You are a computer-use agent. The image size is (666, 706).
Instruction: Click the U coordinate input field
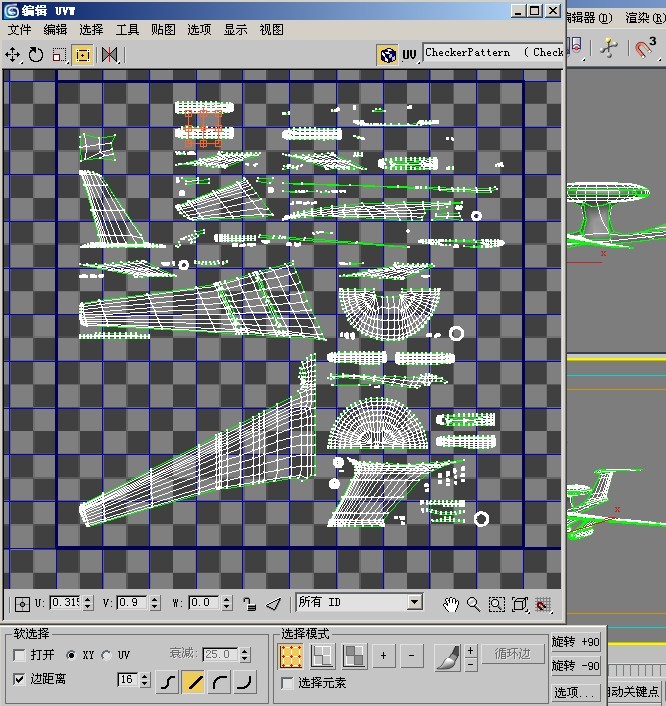click(x=64, y=603)
